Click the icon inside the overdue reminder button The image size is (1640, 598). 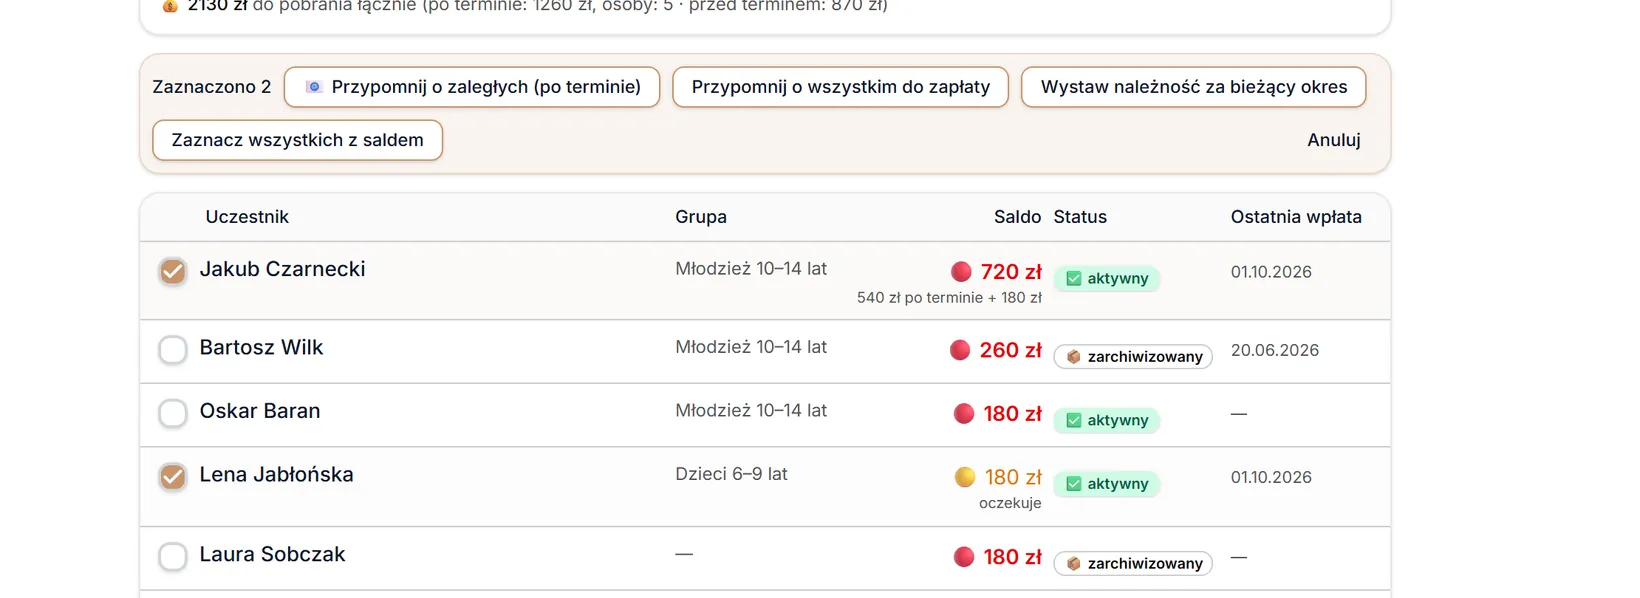pyautogui.click(x=314, y=87)
